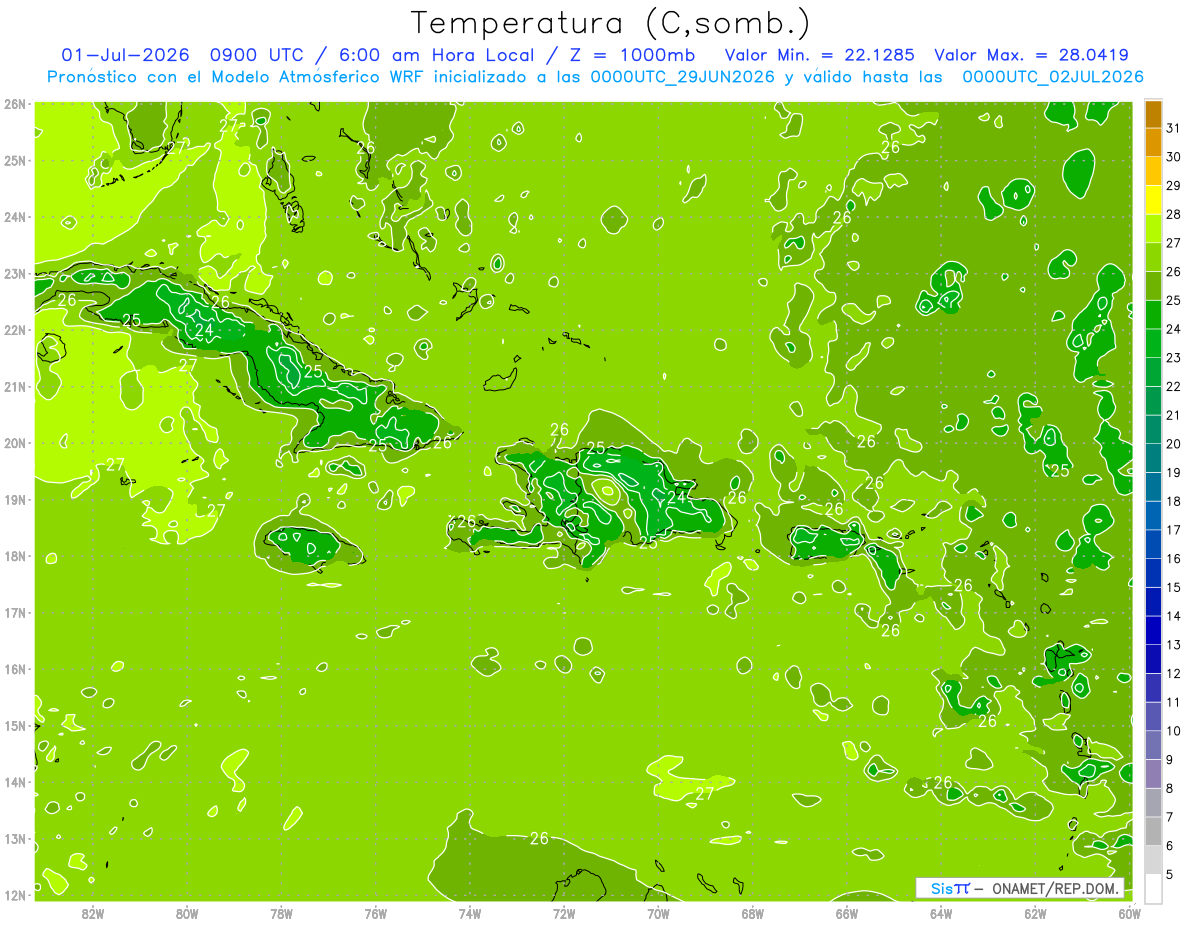This screenshot has width=1200, height=927.
Task: Click the 23N latitude axis label
Action: (x=14, y=273)
